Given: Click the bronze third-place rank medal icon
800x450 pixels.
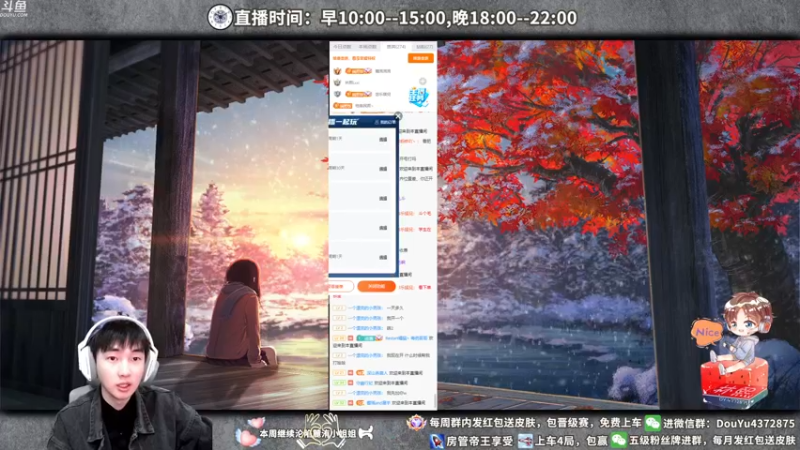Looking at the screenshot, I should point(337,94).
